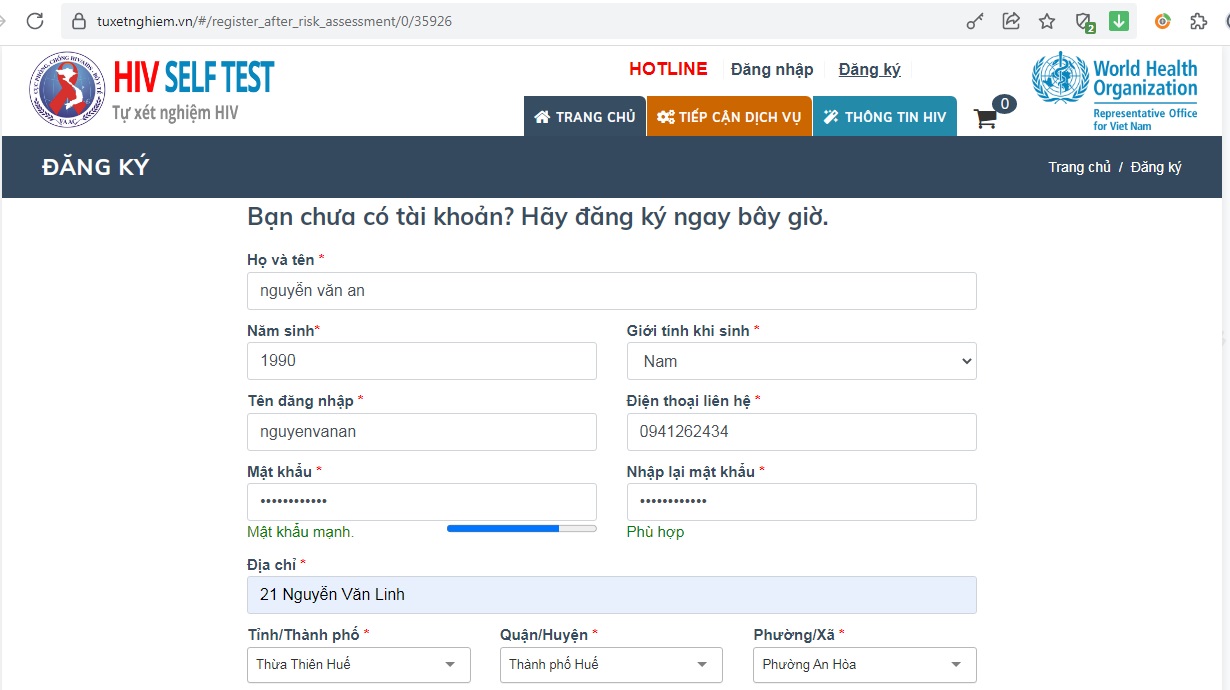Image resolution: width=1230 pixels, height=690 pixels.
Task: Click the HIV Self Test logo
Action: point(152,89)
